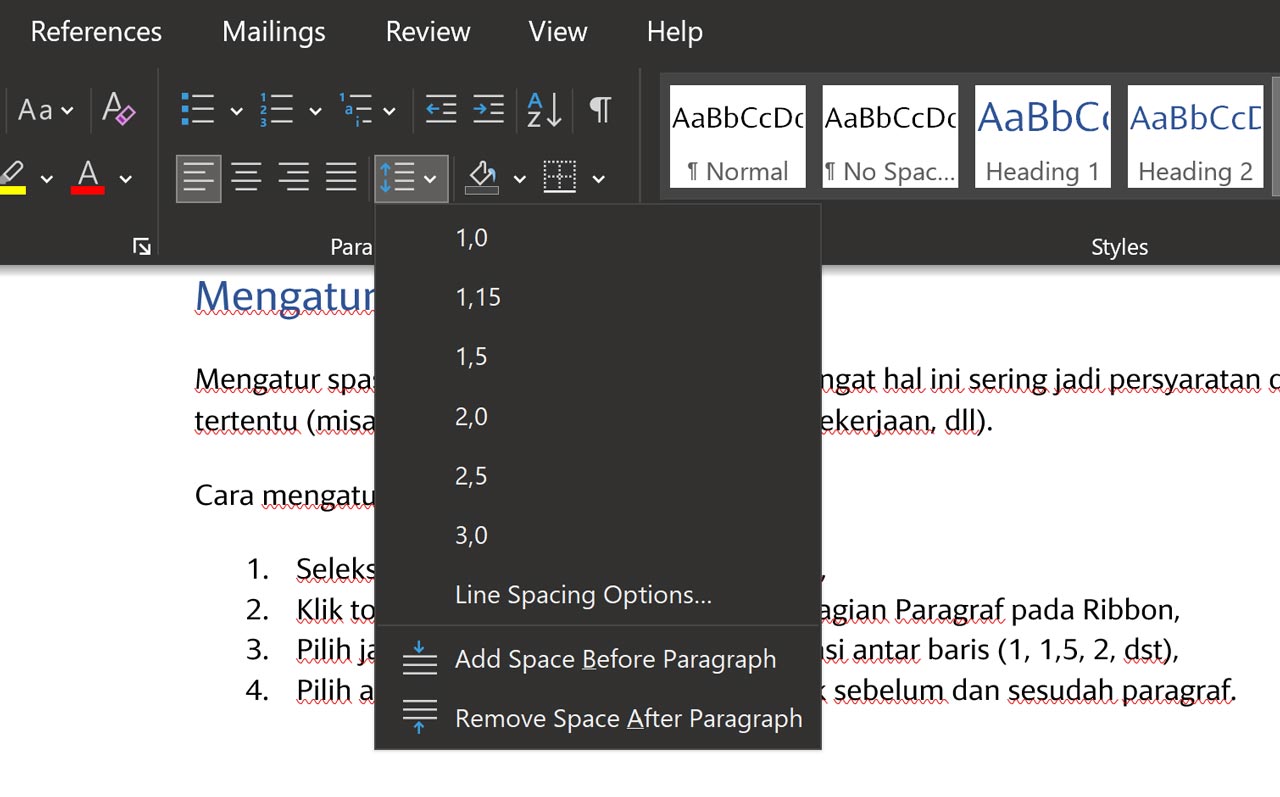Toggle center alignment
Screen dimensions: 1280x797
click(x=246, y=178)
